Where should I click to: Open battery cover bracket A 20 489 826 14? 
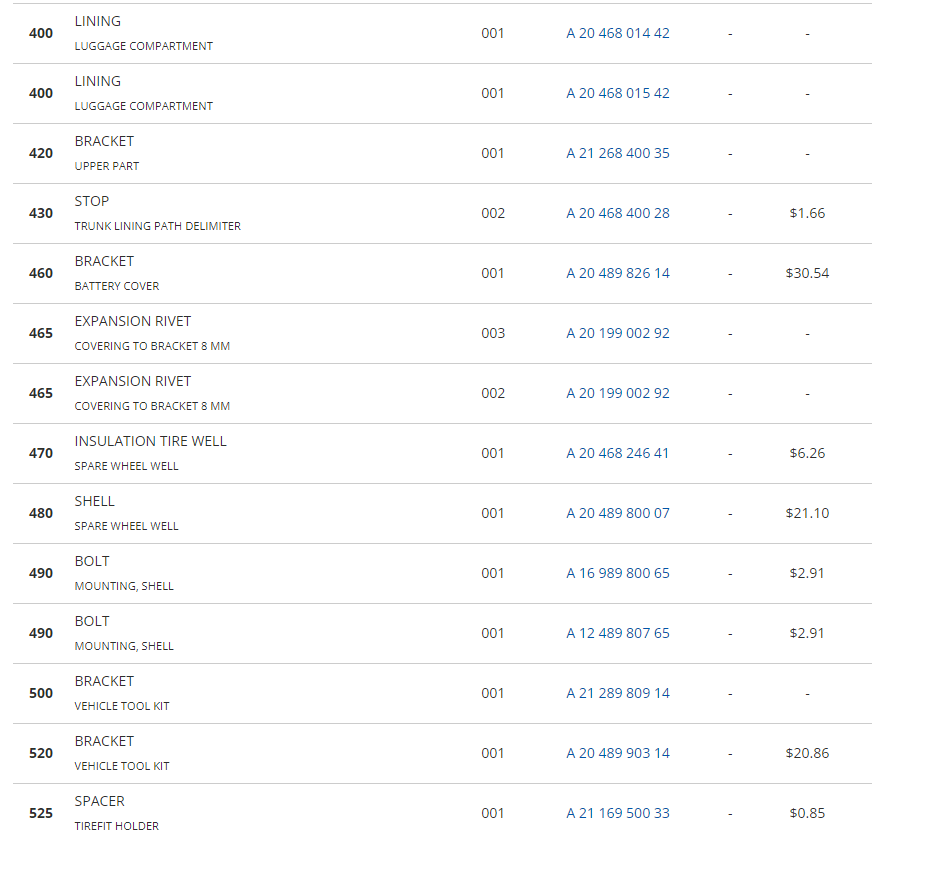tap(618, 273)
